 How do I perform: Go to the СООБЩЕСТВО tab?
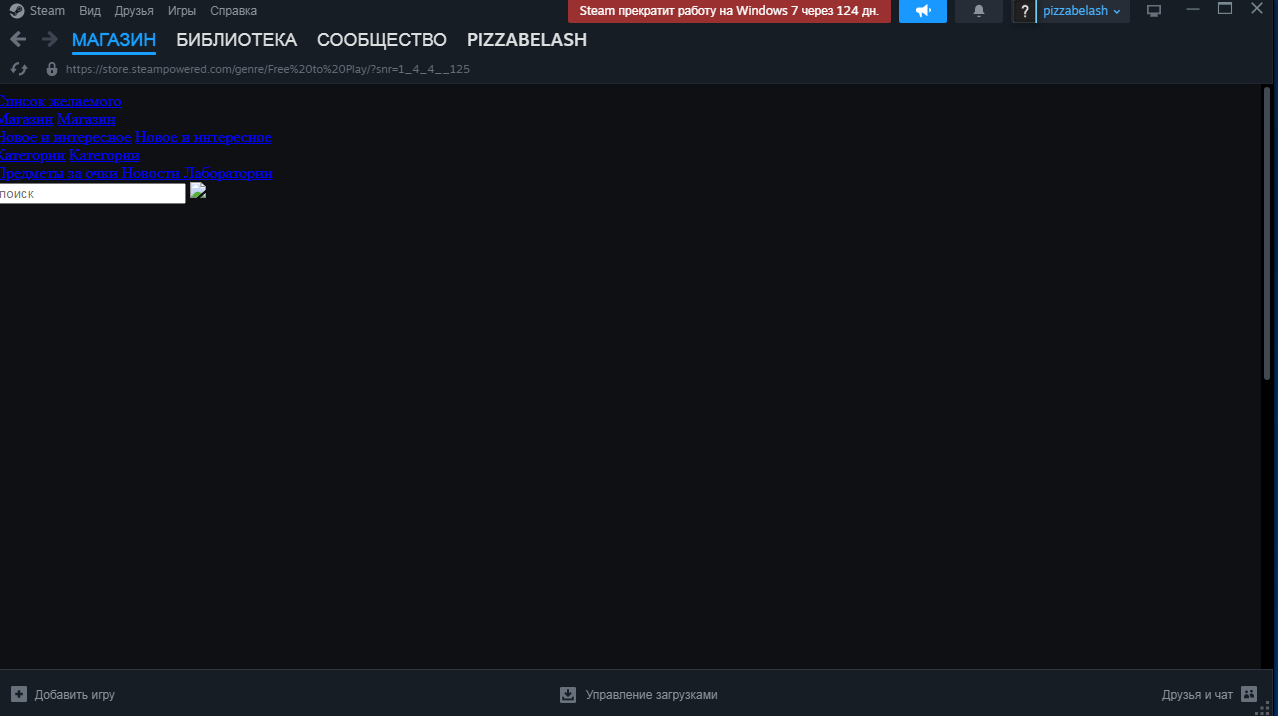coord(381,40)
